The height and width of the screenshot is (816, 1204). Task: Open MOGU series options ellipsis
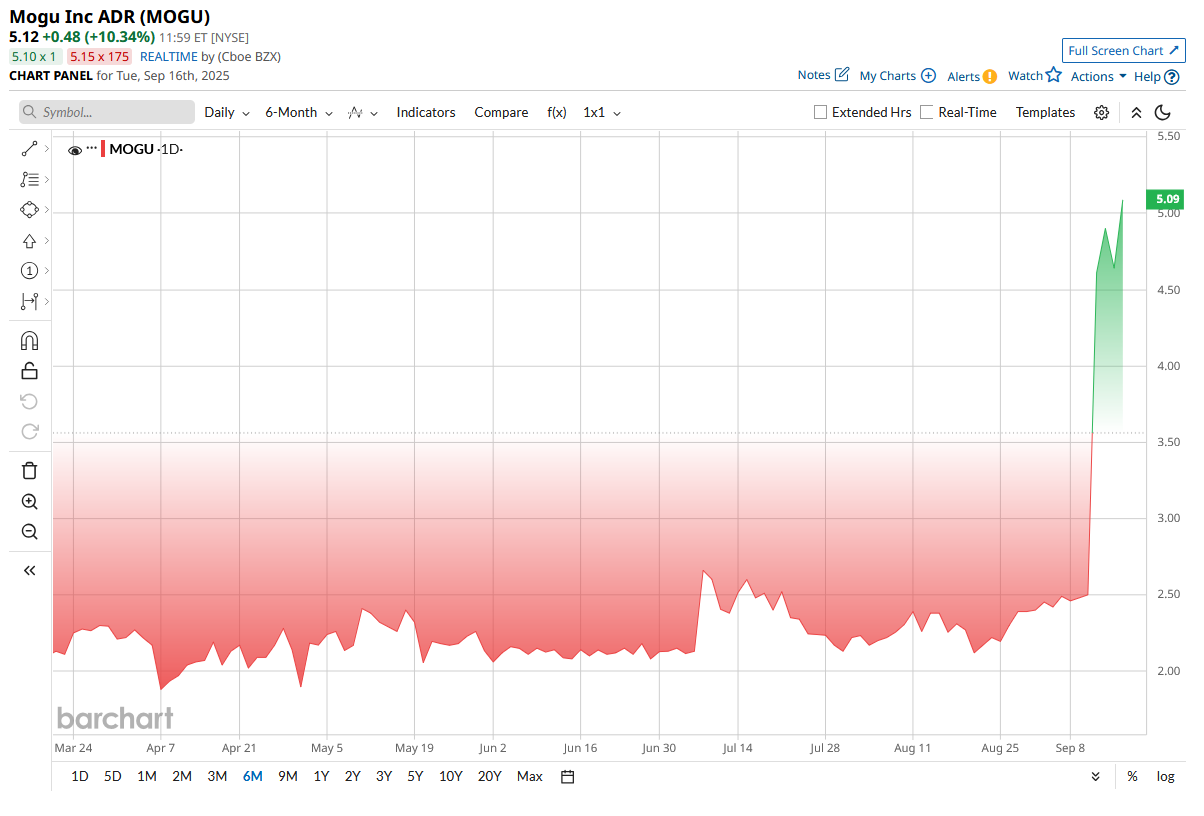[92, 147]
